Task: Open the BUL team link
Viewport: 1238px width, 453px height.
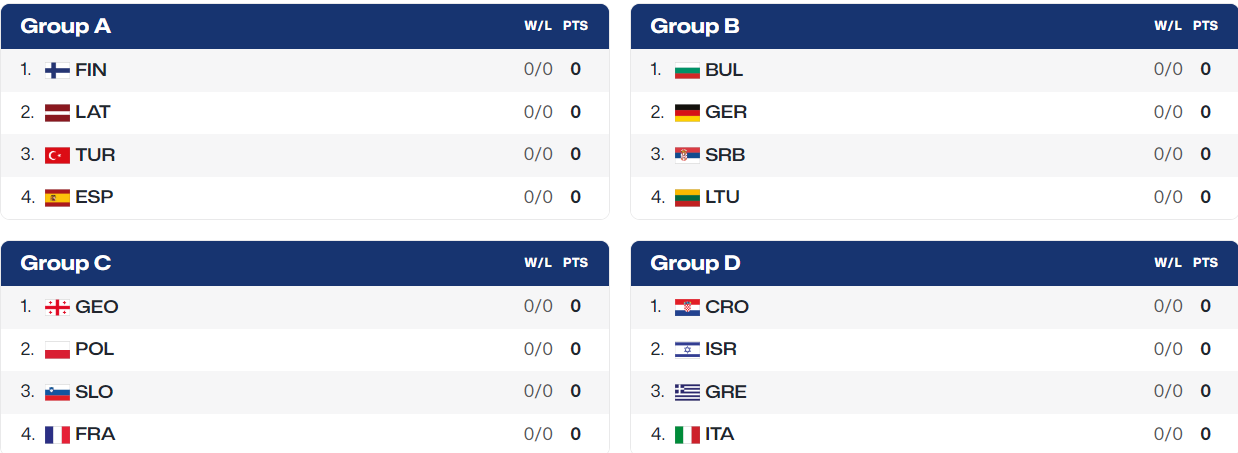Action: click(724, 70)
